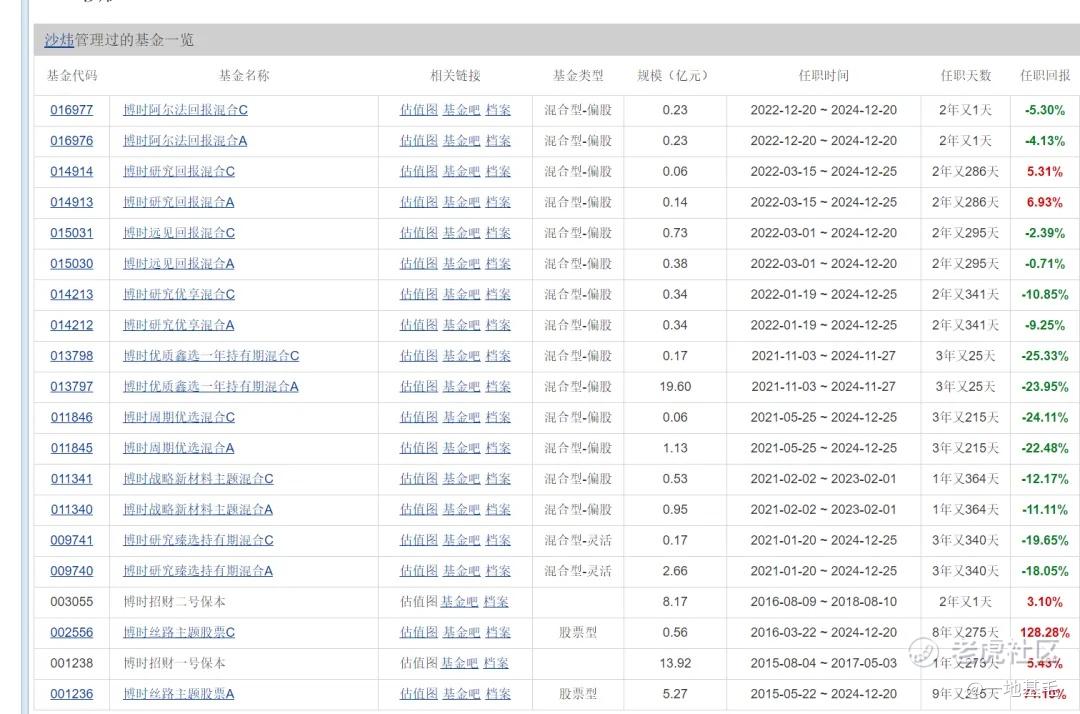Open fund code 011845
Image resolution: width=1080 pixels, height=714 pixels.
coord(72,448)
